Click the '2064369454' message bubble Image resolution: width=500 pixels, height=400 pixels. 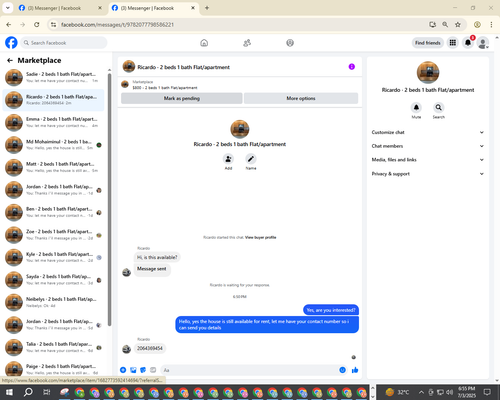(150, 348)
